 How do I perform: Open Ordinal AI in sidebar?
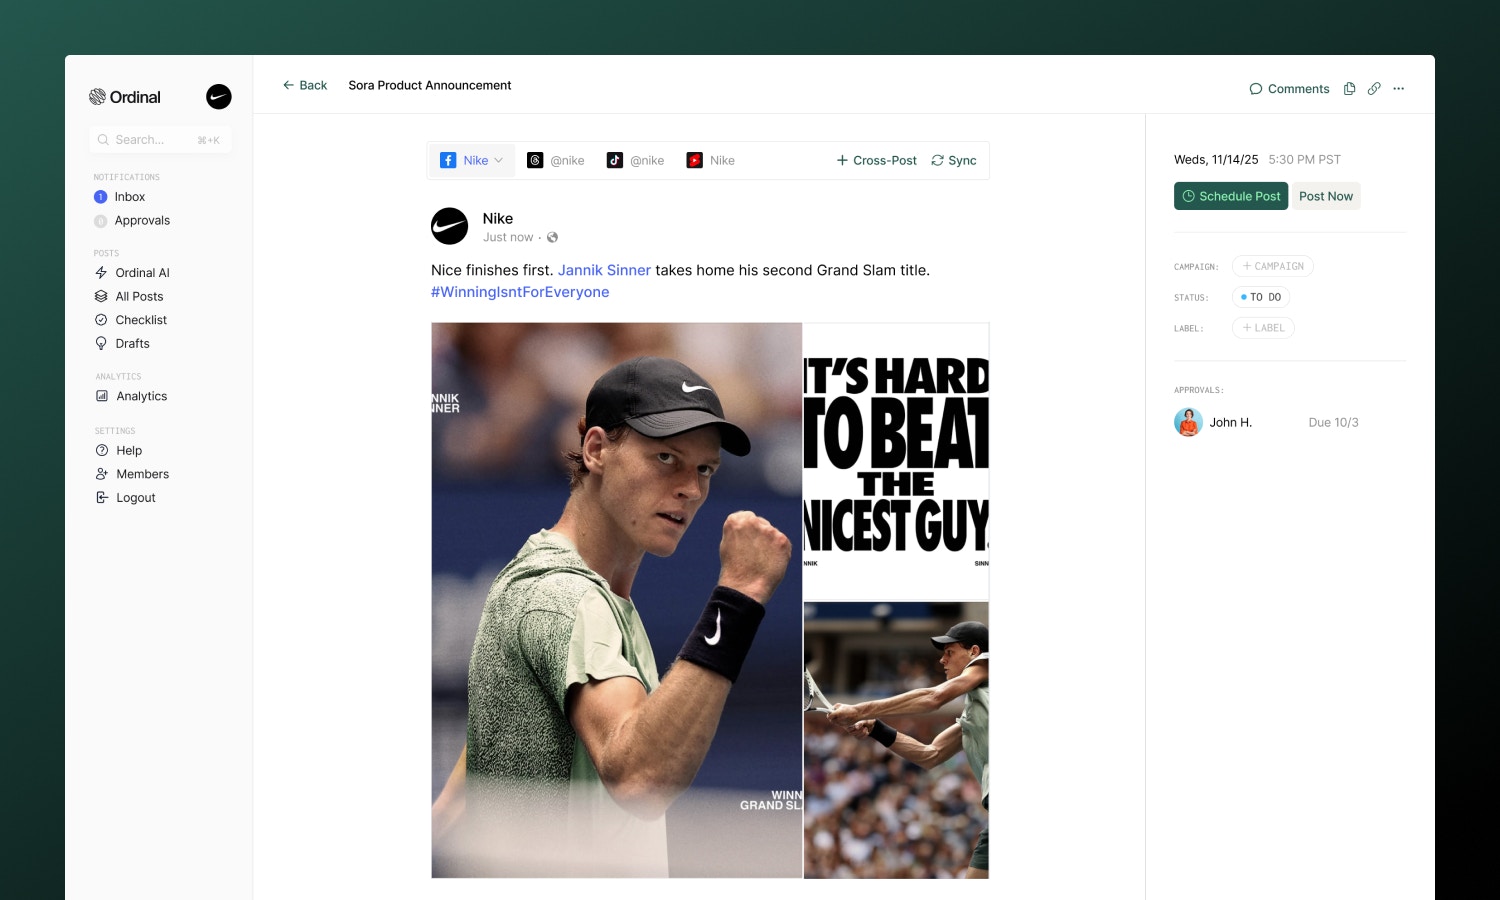(x=142, y=273)
